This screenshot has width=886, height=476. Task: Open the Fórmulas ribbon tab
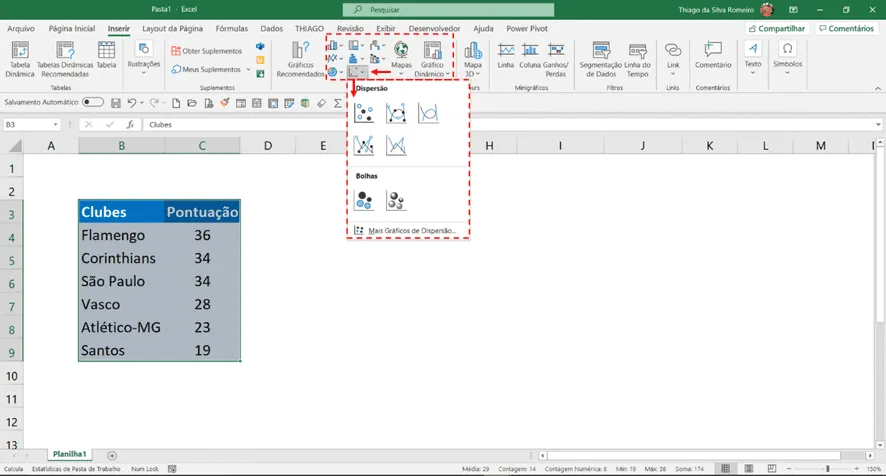[x=232, y=28]
